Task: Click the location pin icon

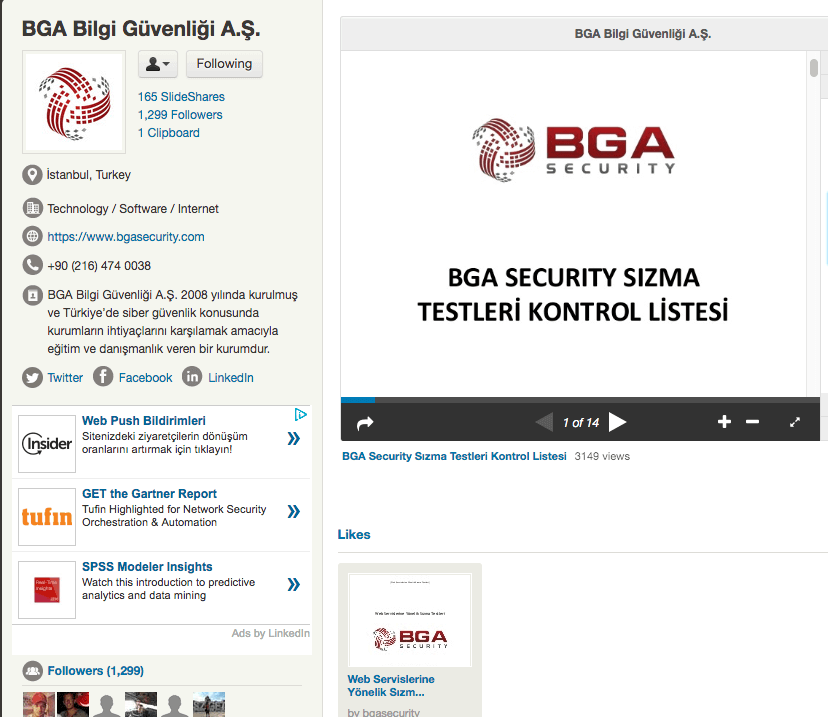Action: [x=32, y=175]
